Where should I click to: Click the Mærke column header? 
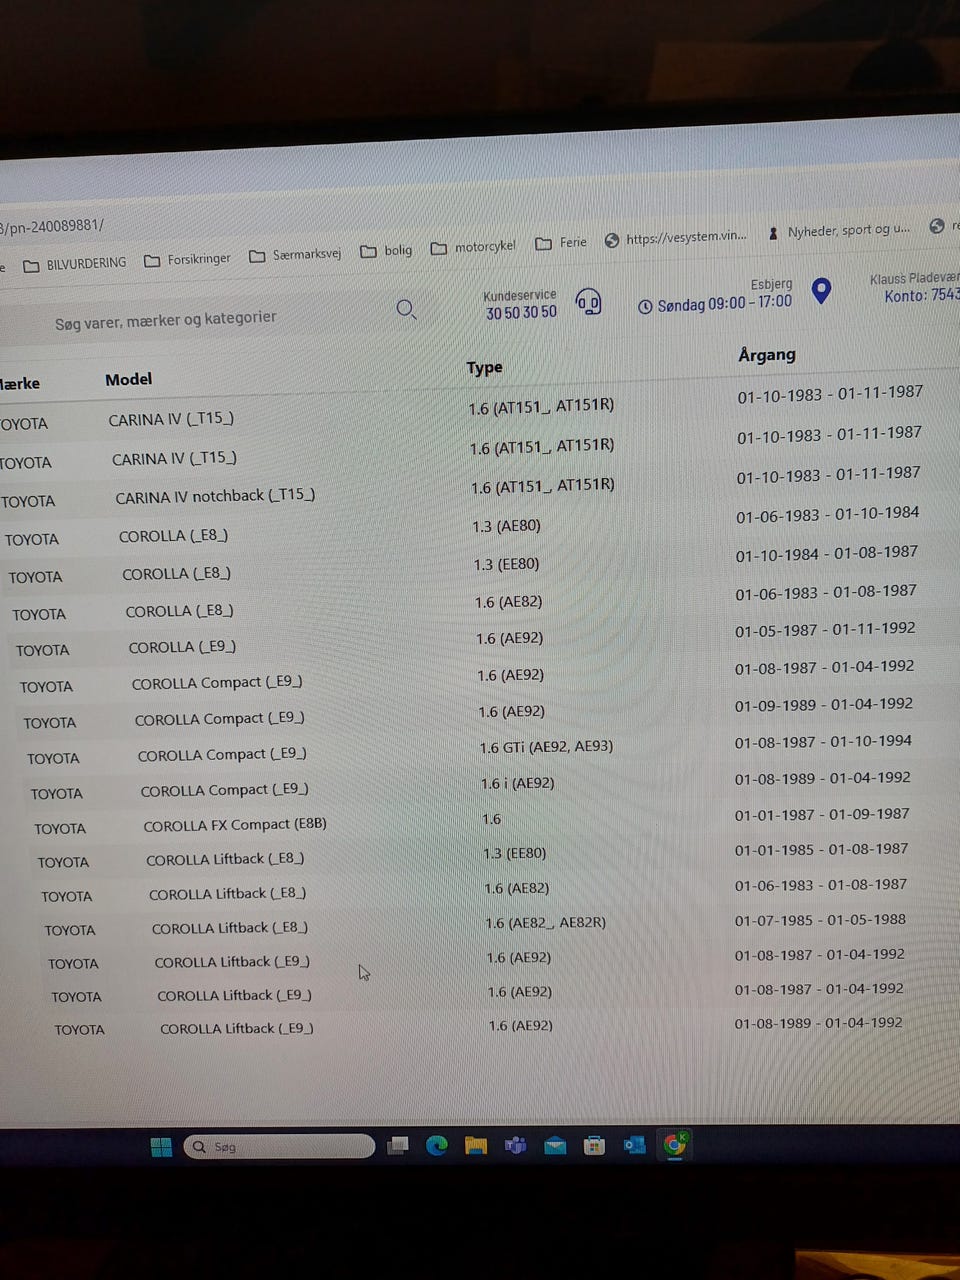coord(20,384)
